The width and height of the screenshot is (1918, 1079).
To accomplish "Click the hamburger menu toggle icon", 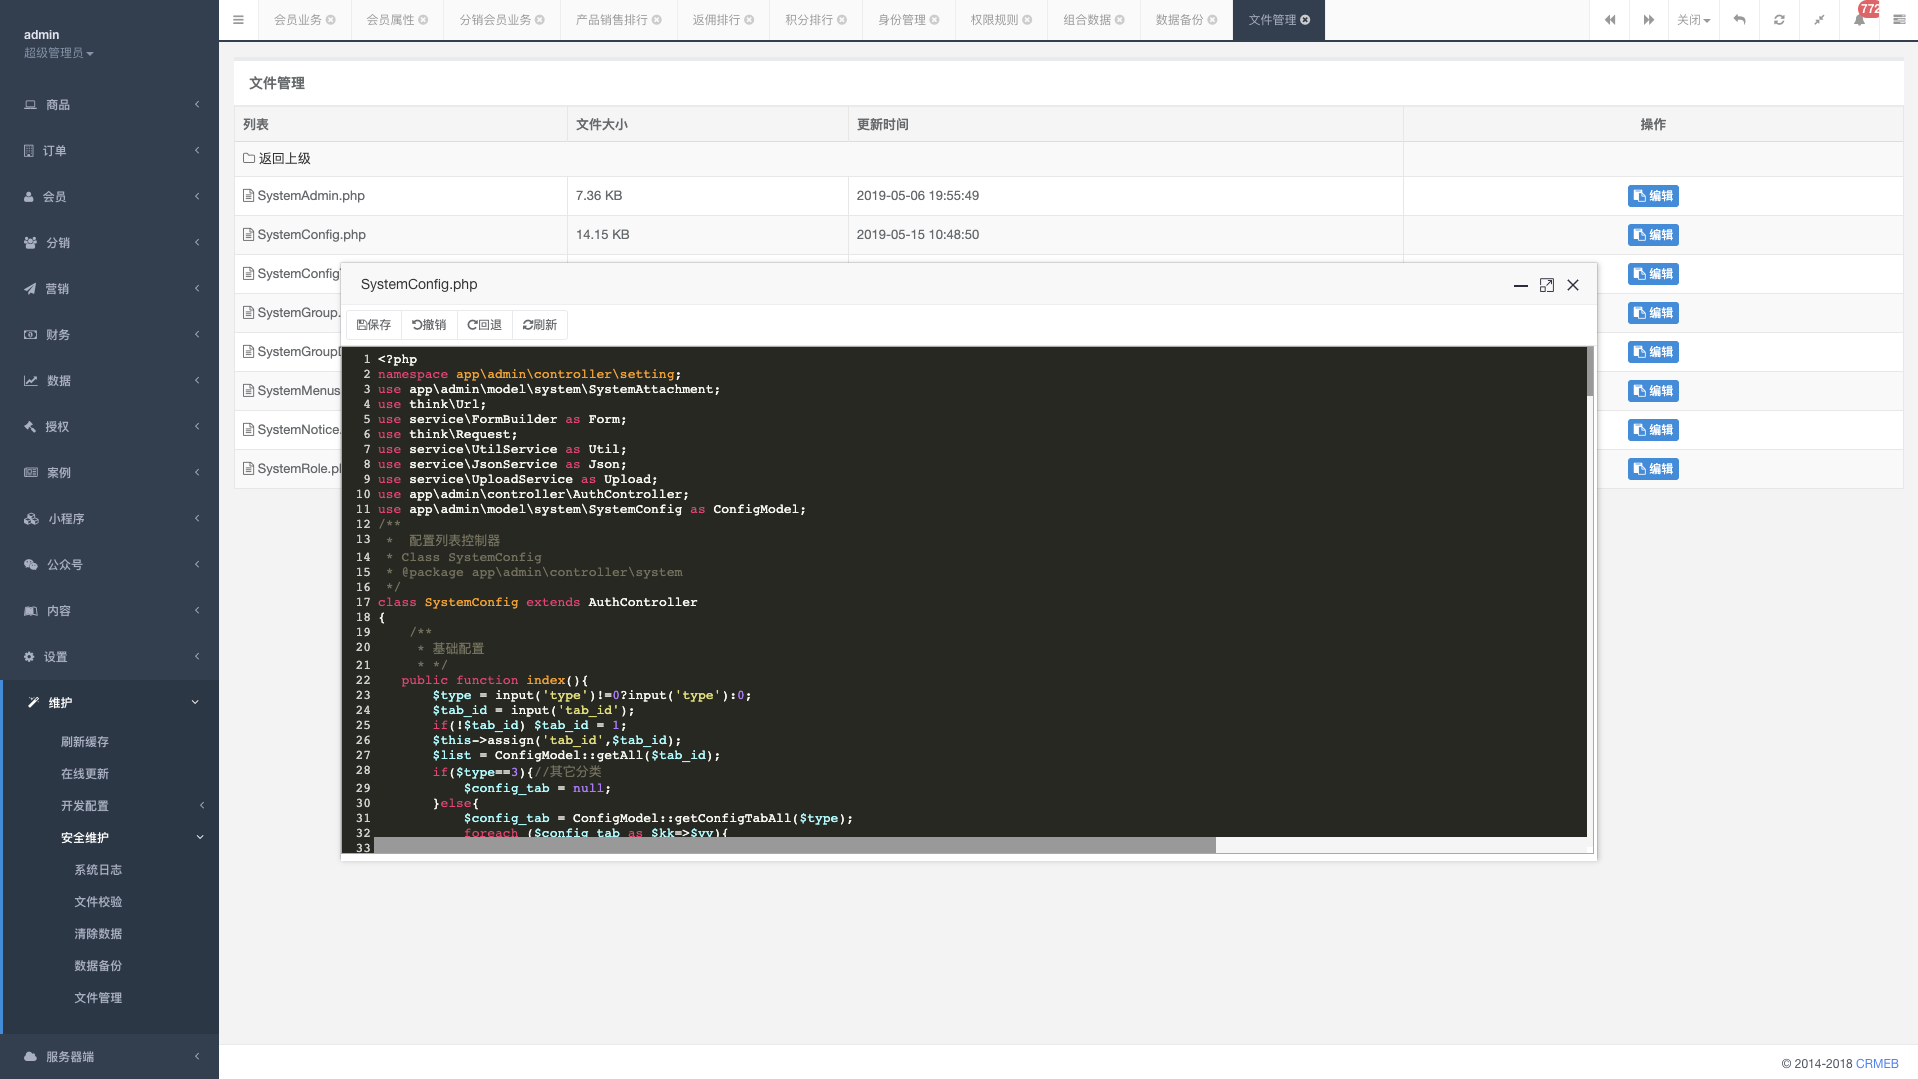I will click(x=238, y=20).
